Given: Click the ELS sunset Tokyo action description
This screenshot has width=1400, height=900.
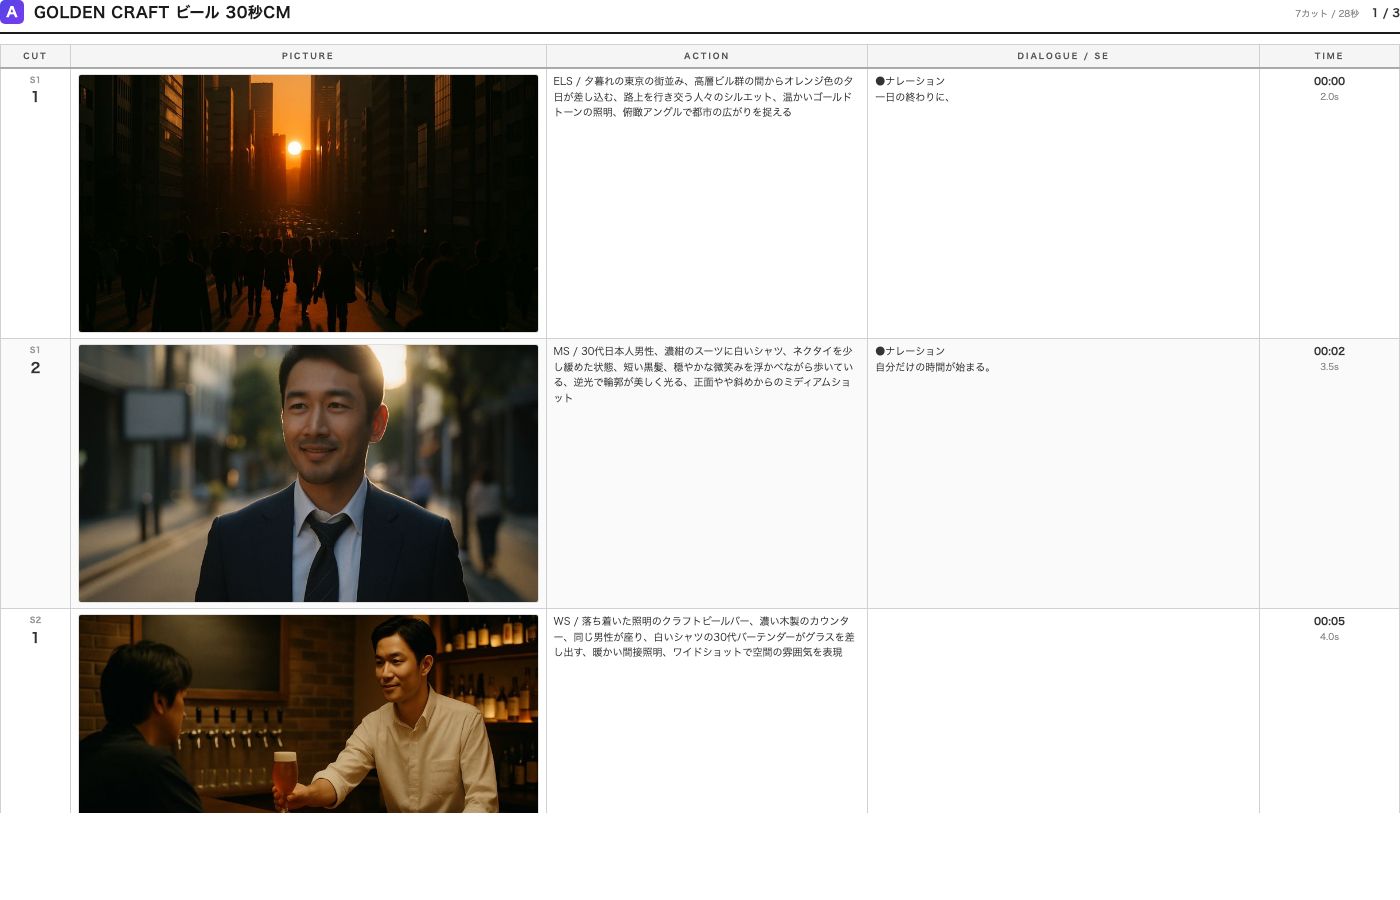Looking at the screenshot, I should pos(704,97).
